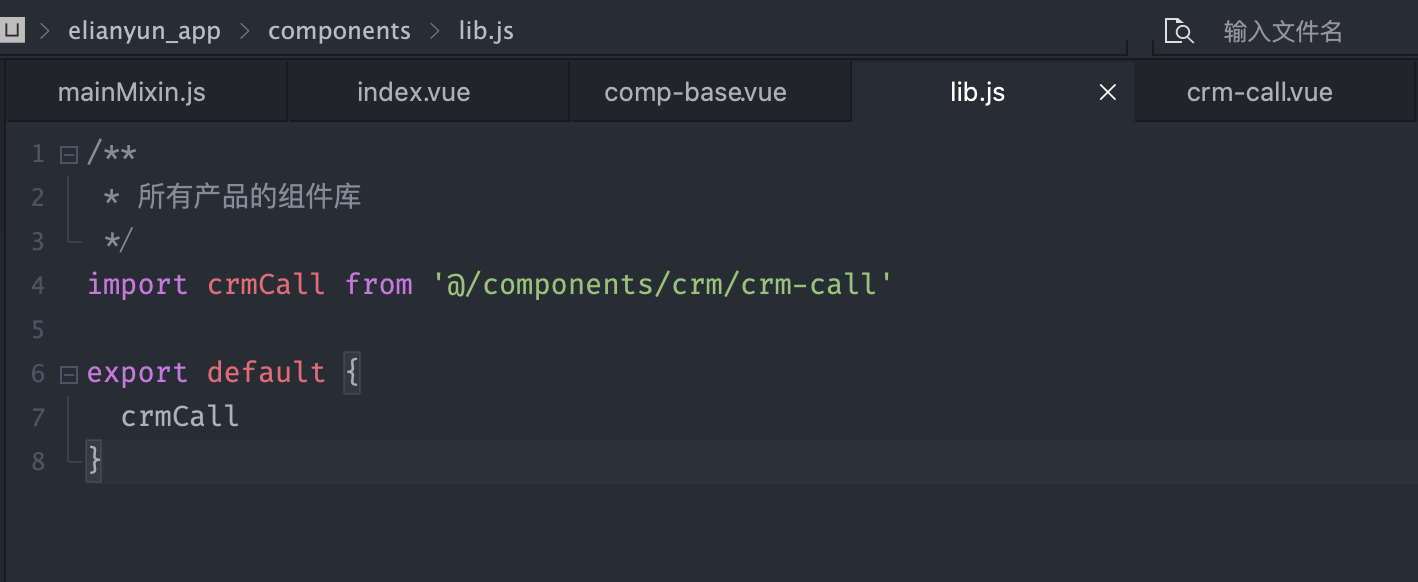This screenshot has width=1418, height=582.
Task: Click the project icon before elianyun_app
Action: pyautogui.click(x=12, y=30)
